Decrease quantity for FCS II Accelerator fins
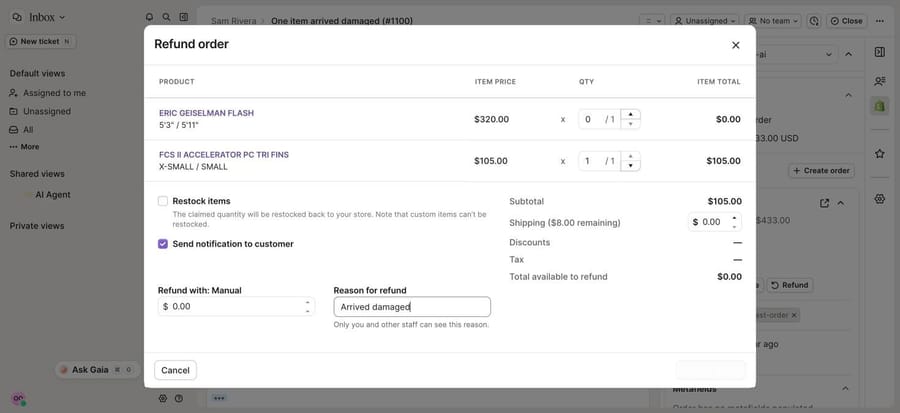 click(x=631, y=166)
